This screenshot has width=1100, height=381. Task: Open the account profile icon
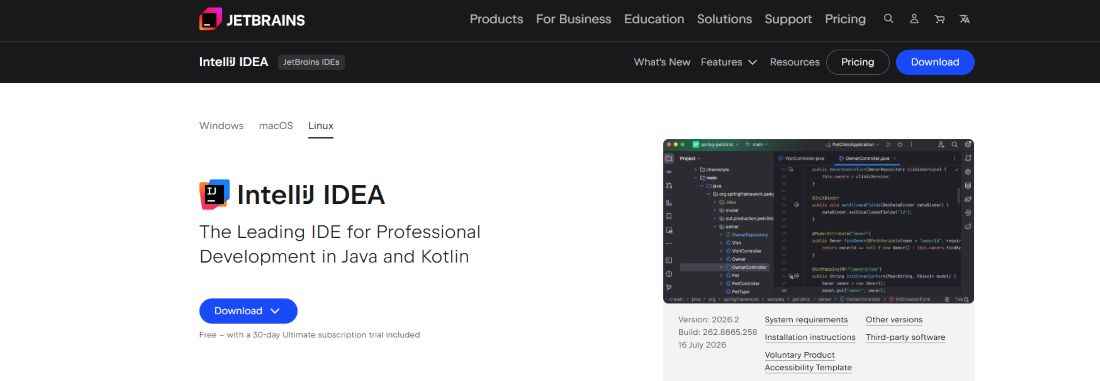point(914,19)
